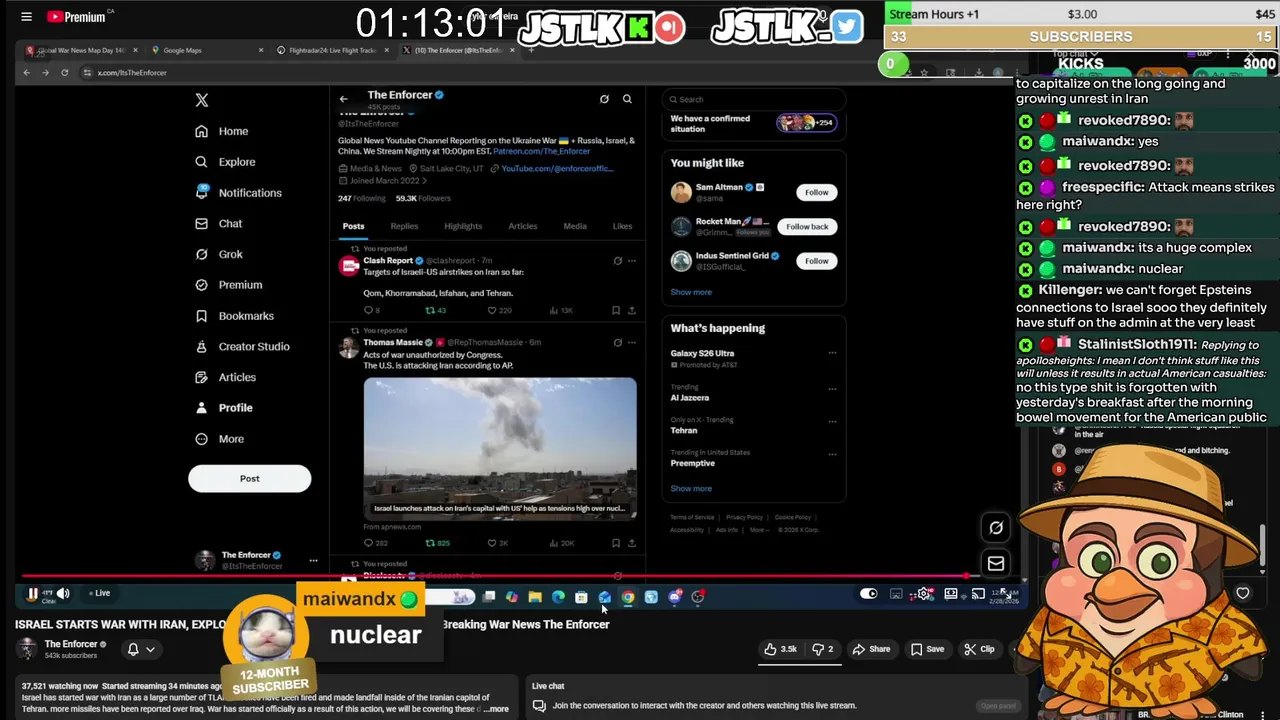Go back with the profile header arrow
1280x720 pixels.
pos(343,99)
